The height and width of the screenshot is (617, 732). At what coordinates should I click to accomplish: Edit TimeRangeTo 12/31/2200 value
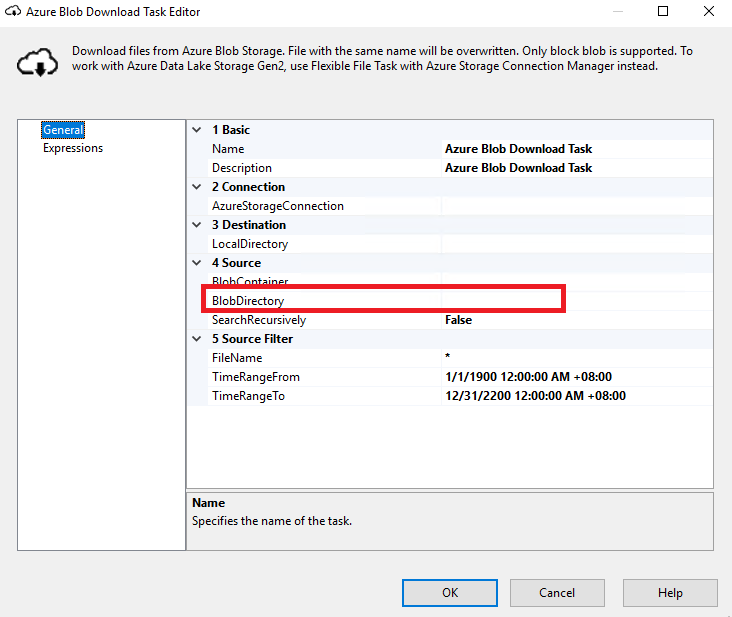577,396
